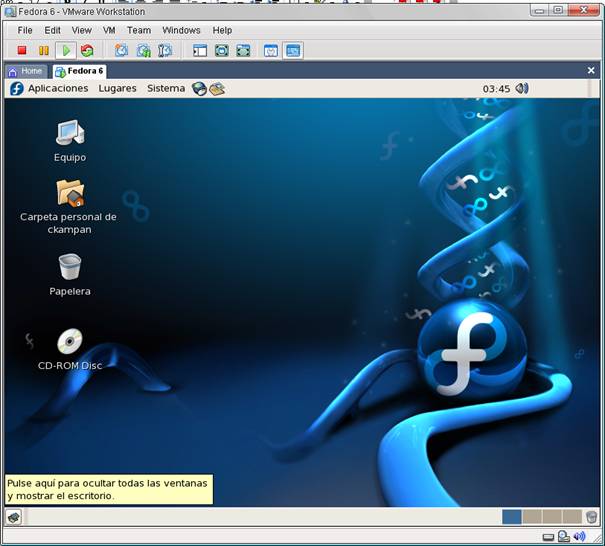Switch to the Home tab
605x546 pixels.
click(26, 71)
